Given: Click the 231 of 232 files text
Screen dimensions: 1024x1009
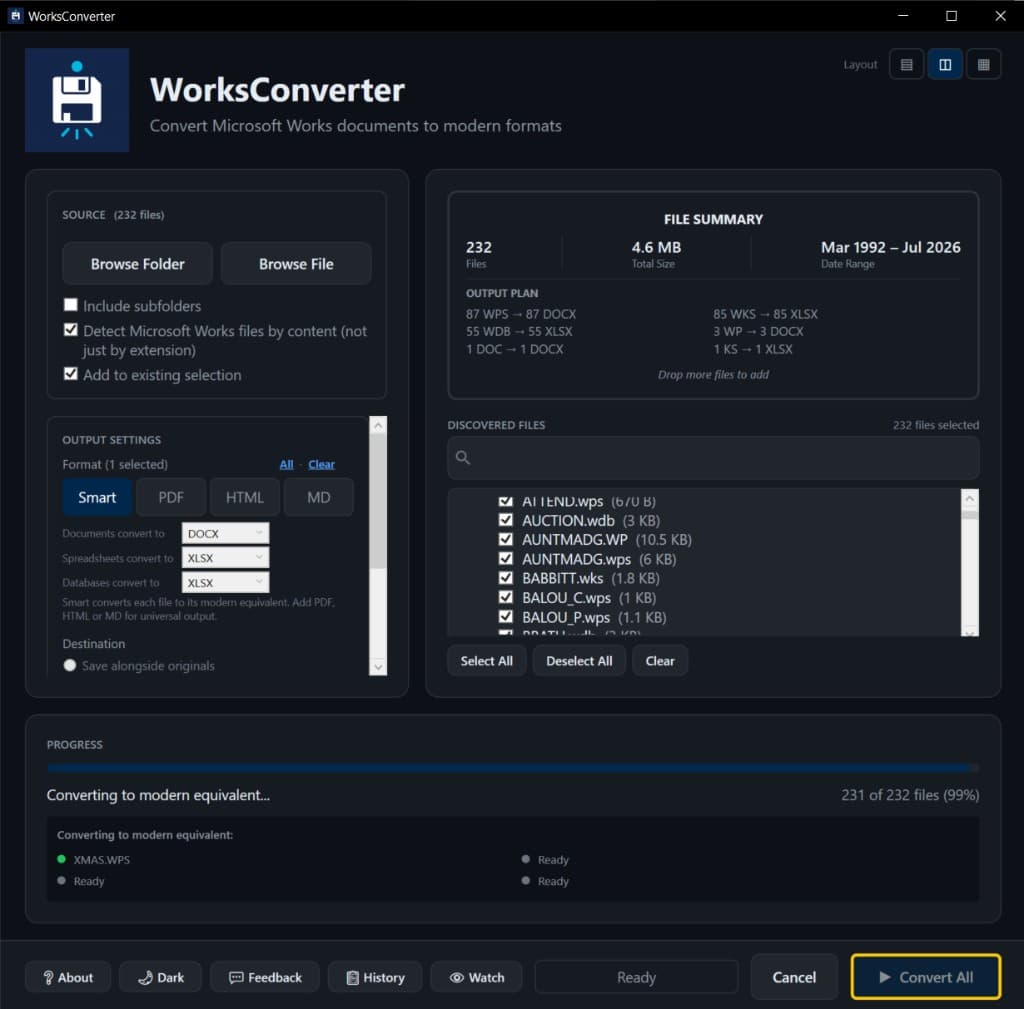Looking at the screenshot, I should (x=910, y=795).
